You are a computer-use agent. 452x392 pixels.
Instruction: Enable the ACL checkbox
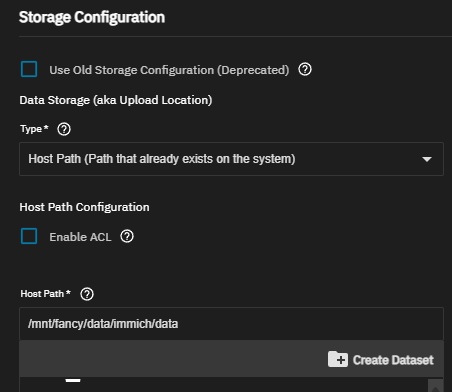click(29, 236)
